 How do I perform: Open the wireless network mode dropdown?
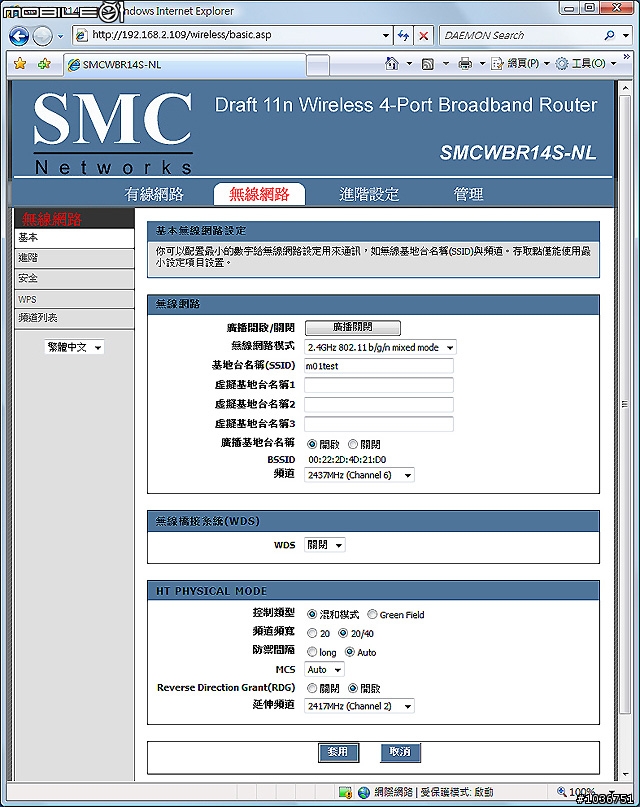tap(380, 347)
